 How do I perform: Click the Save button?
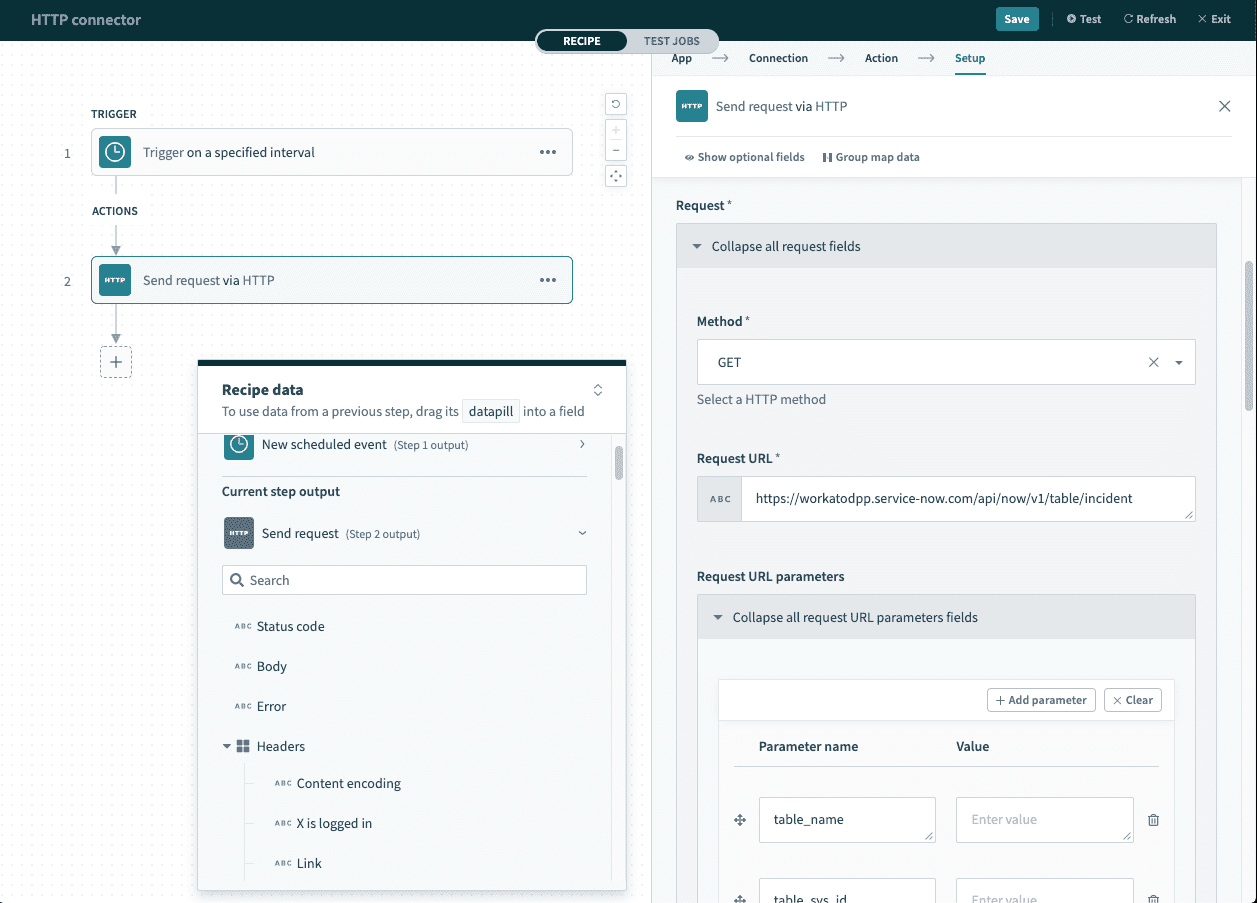[1016, 19]
